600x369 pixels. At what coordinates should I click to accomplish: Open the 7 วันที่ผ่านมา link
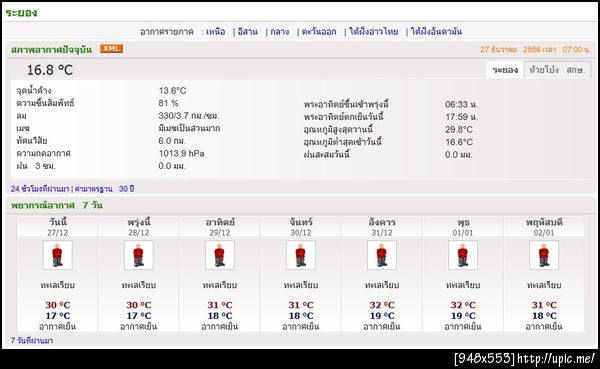[x=32, y=340]
